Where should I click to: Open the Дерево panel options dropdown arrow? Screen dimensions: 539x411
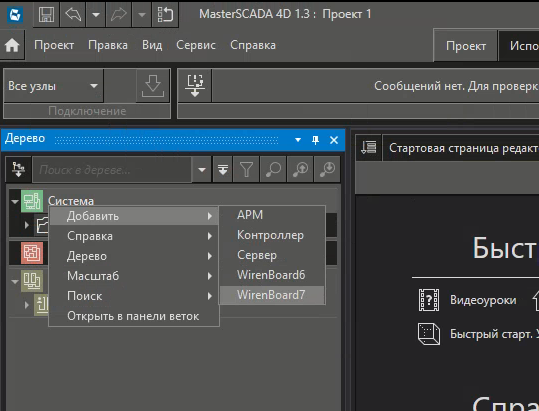click(298, 140)
